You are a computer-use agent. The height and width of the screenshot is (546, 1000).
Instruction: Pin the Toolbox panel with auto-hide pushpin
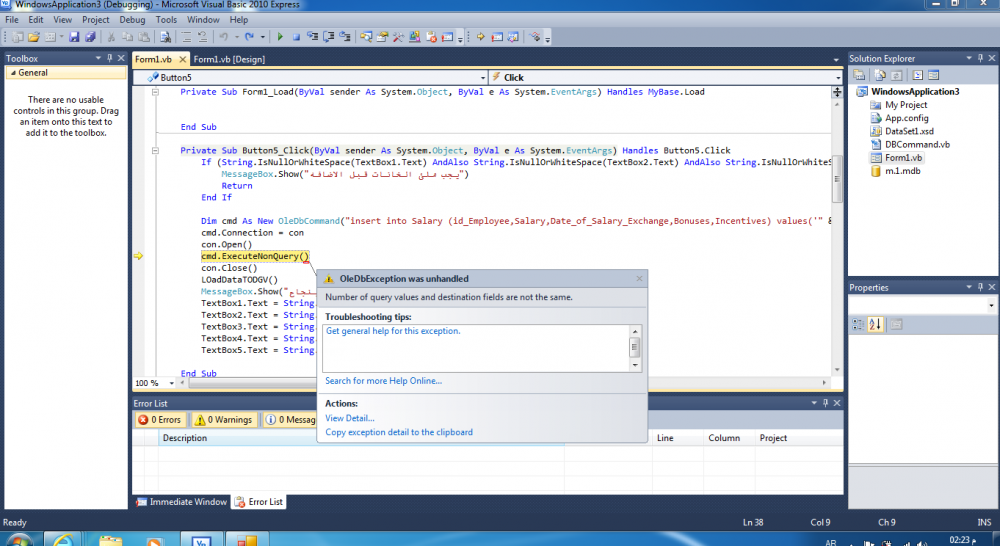coord(110,58)
